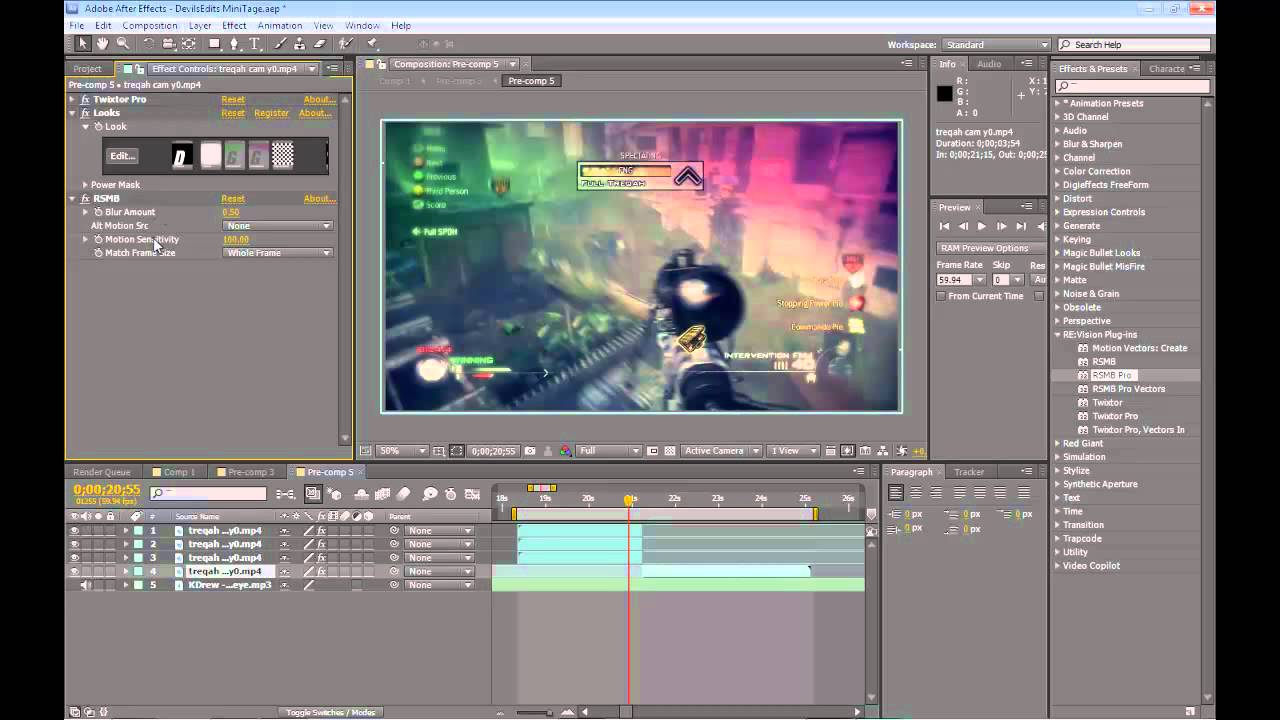Expand Power Mask group
1280x720 pixels.
[x=85, y=185]
